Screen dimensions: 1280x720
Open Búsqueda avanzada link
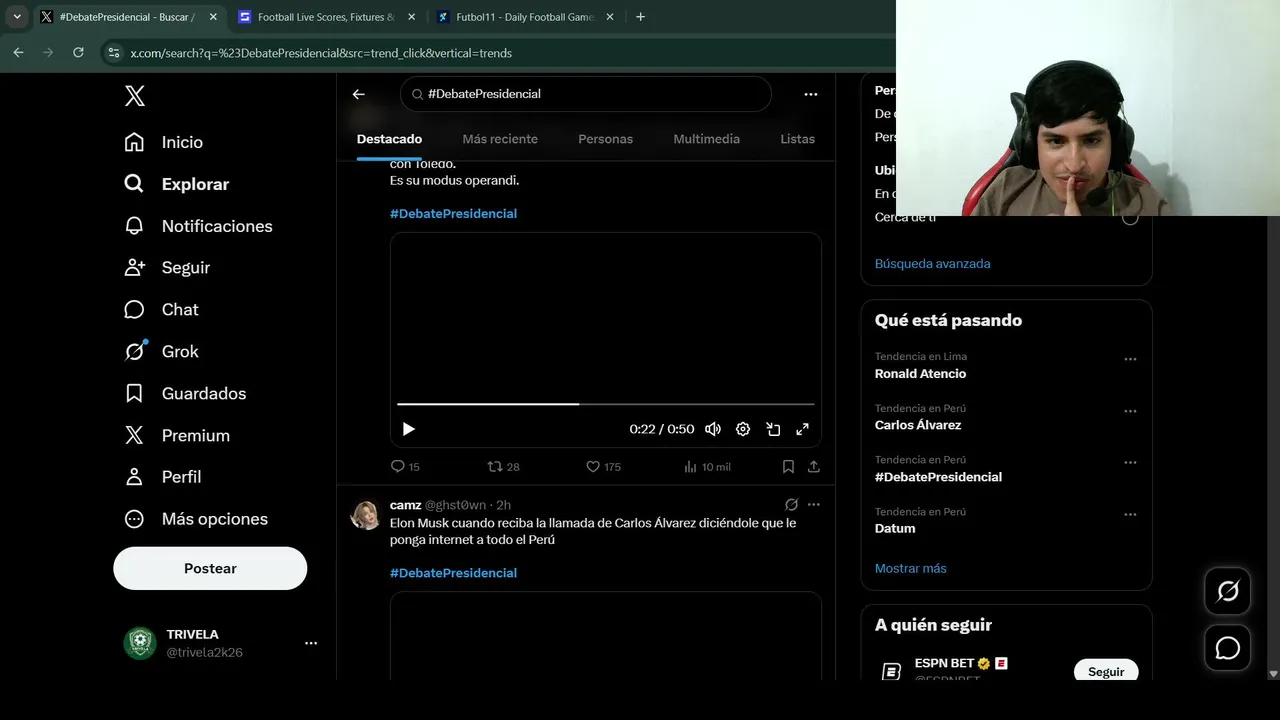pos(932,264)
